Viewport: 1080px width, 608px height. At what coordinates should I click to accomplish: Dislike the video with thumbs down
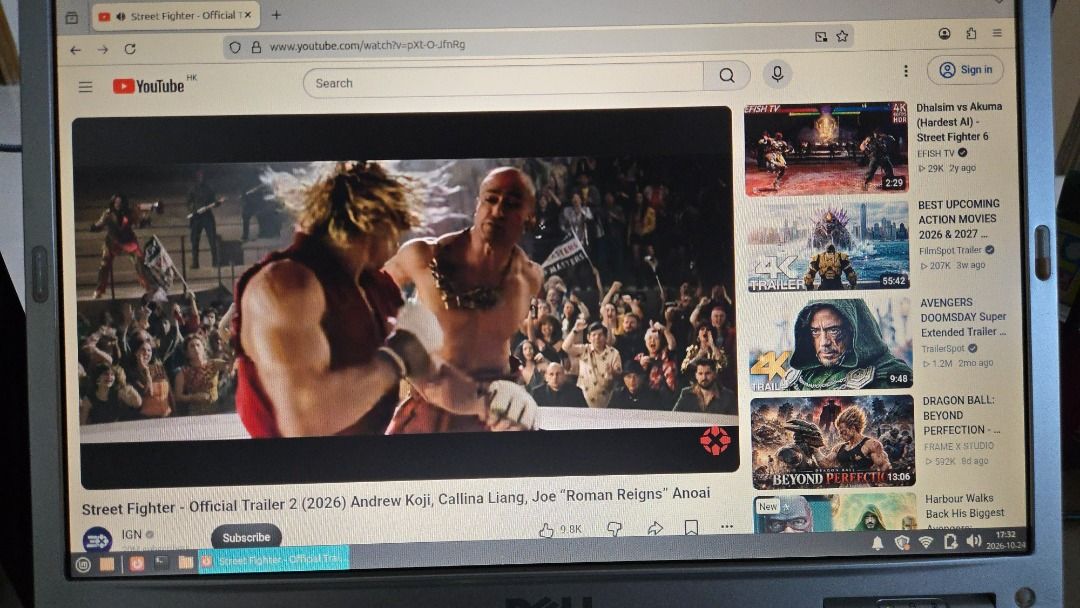[614, 528]
